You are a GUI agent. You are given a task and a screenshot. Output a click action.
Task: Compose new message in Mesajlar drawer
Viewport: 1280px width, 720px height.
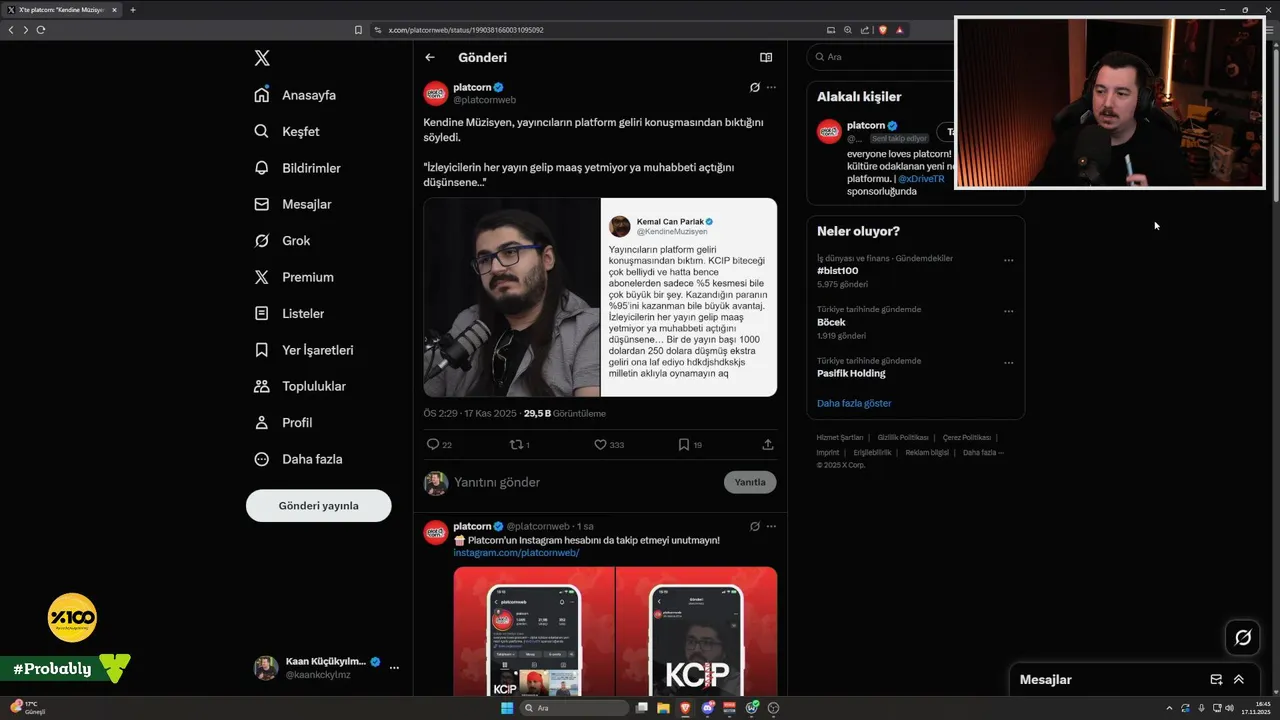coord(1216,680)
